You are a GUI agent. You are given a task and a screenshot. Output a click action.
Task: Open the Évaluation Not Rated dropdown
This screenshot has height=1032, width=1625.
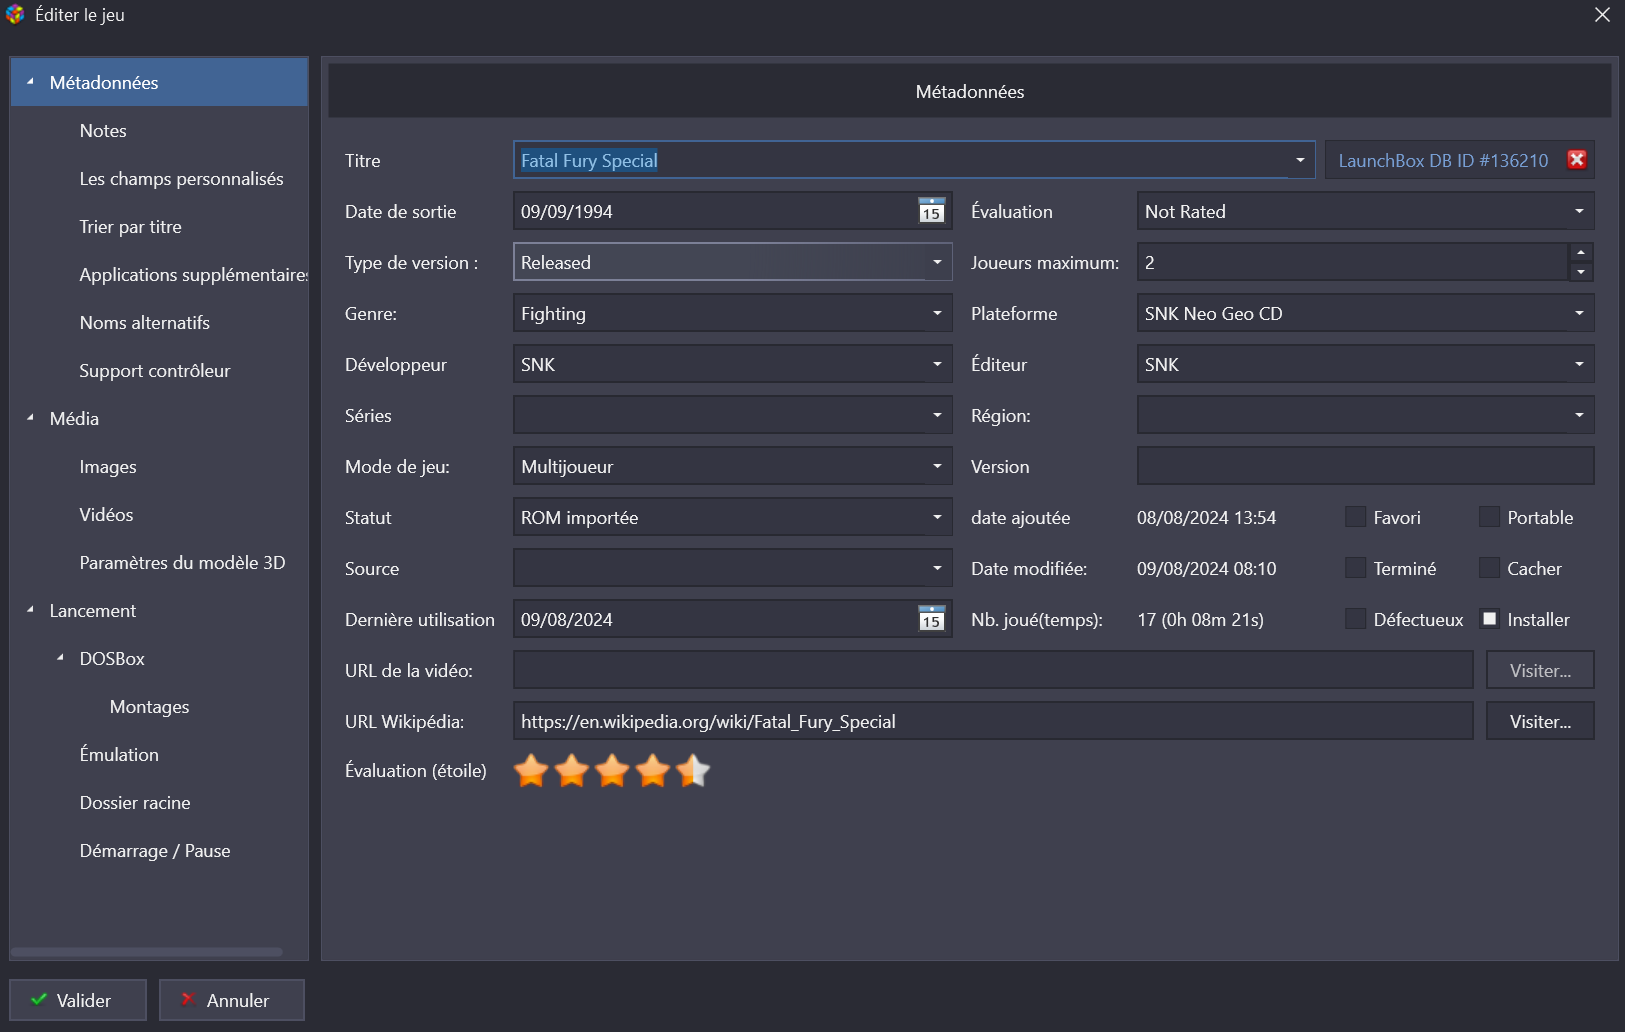pos(1365,211)
